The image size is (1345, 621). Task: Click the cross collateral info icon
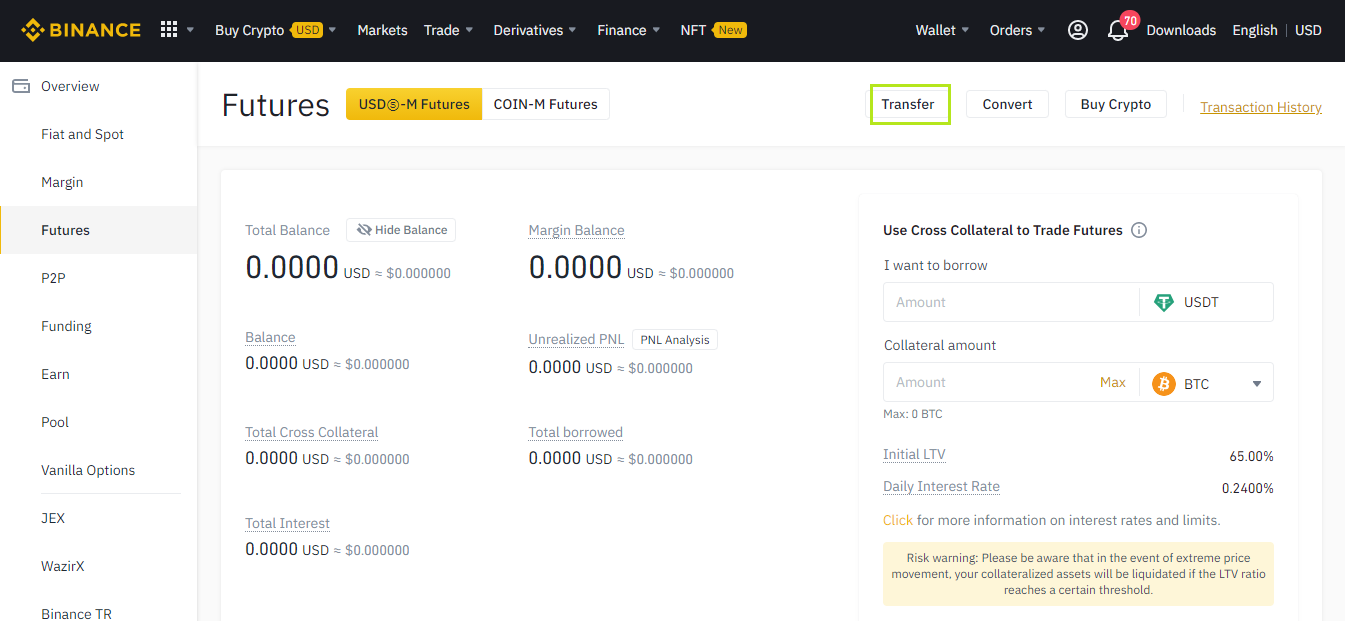[x=1138, y=230]
